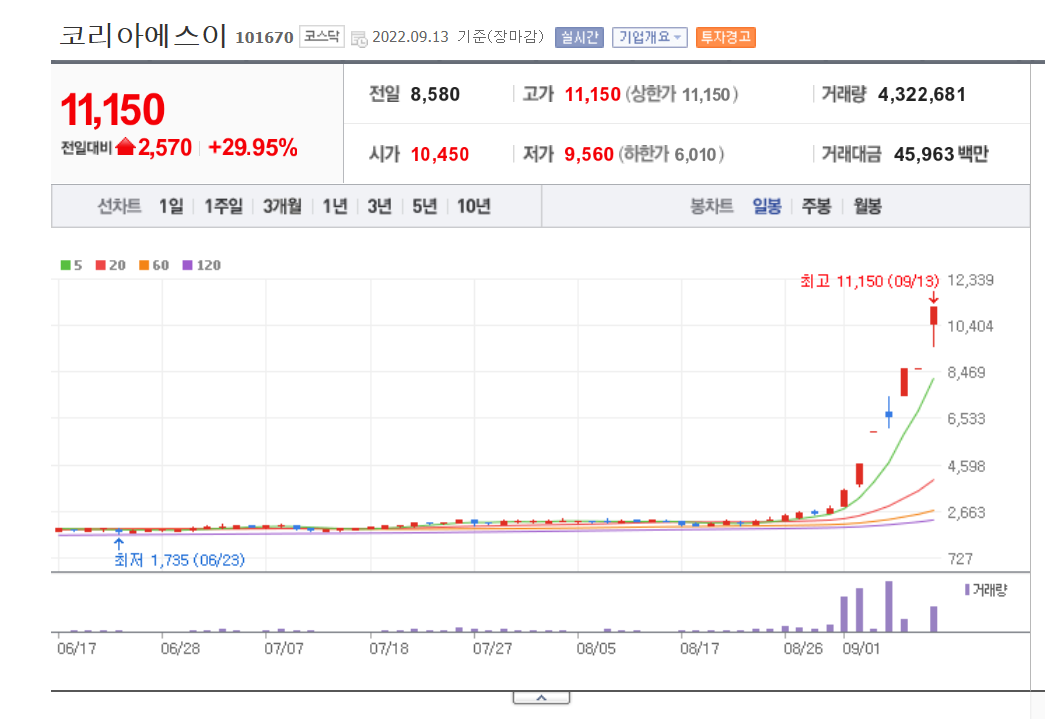Click change amount 2,570

point(165,147)
